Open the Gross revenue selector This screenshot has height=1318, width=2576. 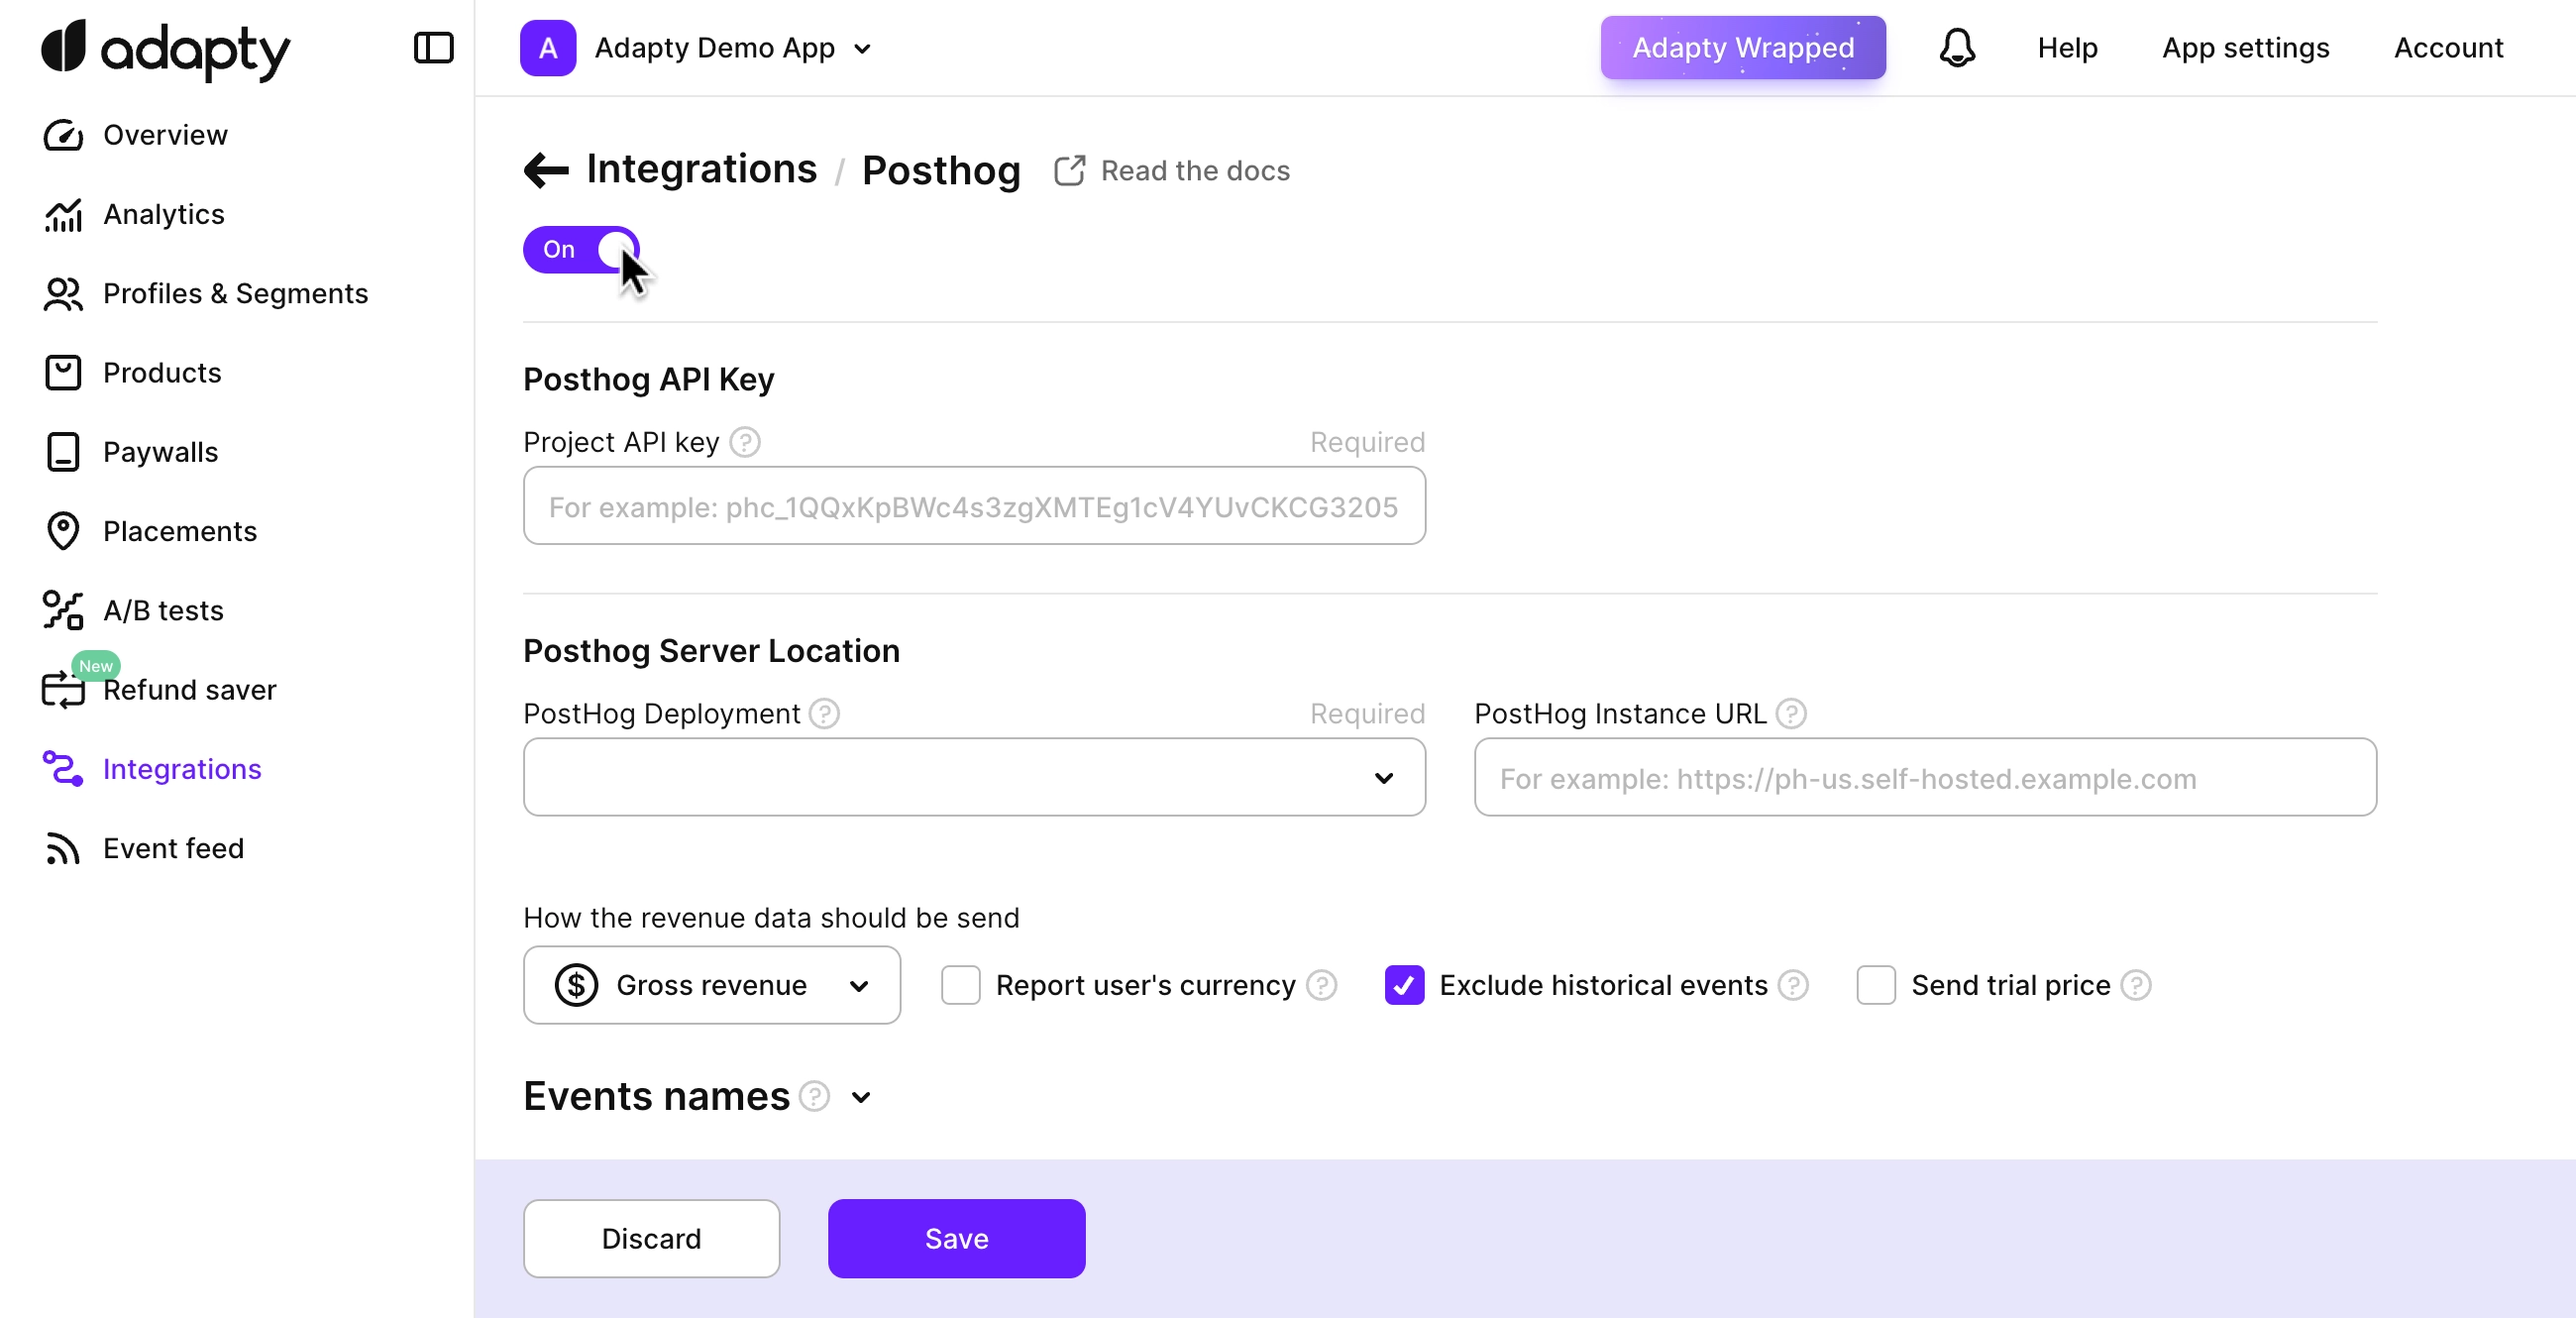pos(711,984)
